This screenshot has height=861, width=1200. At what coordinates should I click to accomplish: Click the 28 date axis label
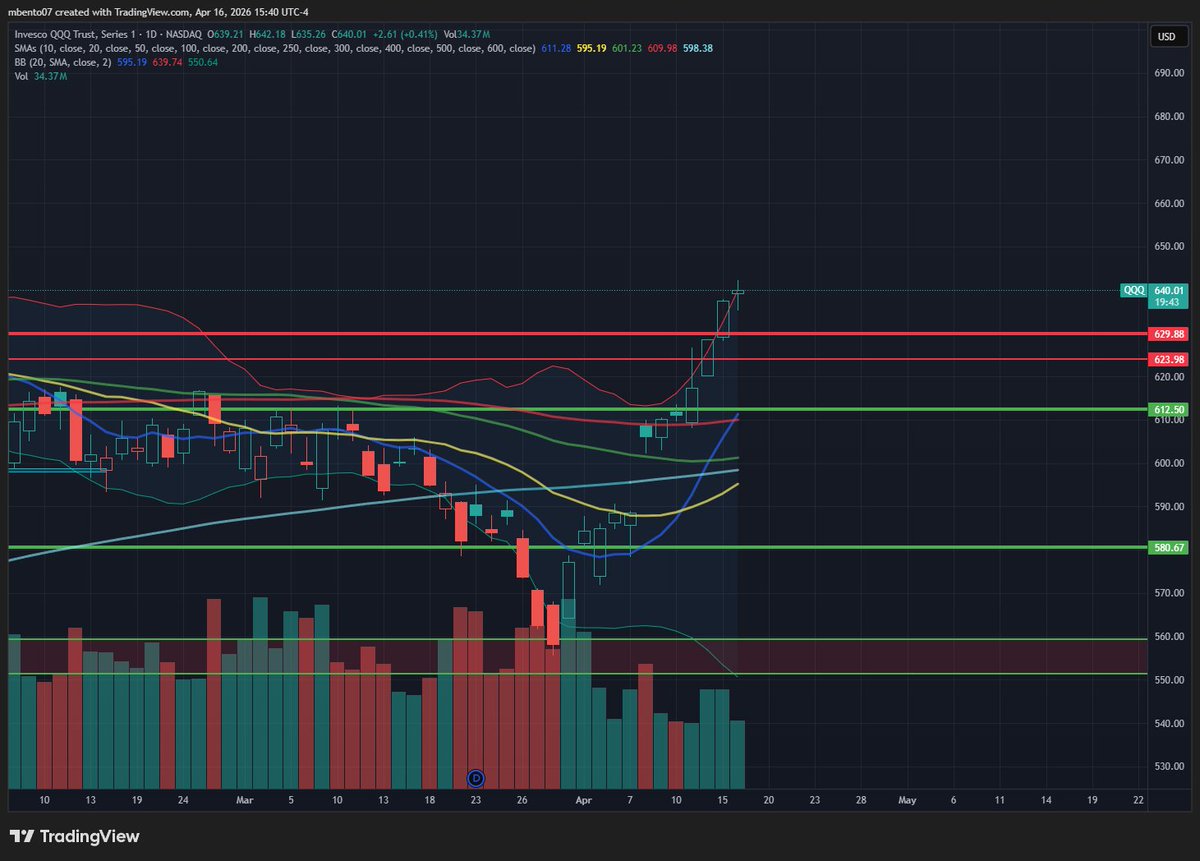[x=861, y=801]
